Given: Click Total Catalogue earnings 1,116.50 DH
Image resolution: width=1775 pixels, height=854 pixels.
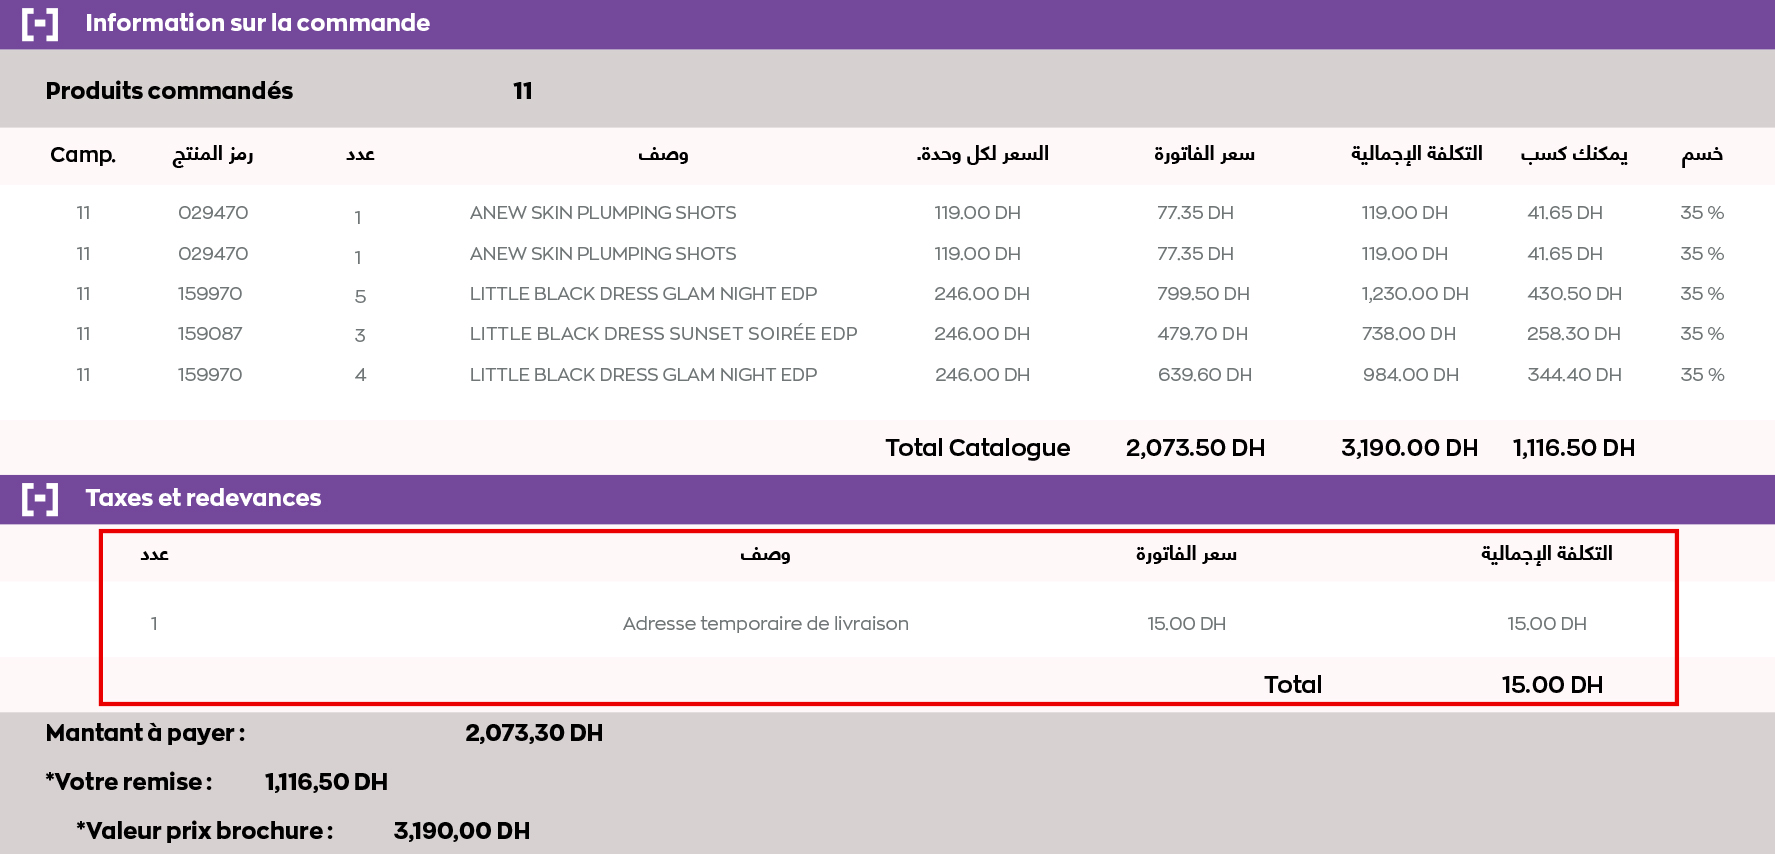Looking at the screenshot, I should [1573, 448].
